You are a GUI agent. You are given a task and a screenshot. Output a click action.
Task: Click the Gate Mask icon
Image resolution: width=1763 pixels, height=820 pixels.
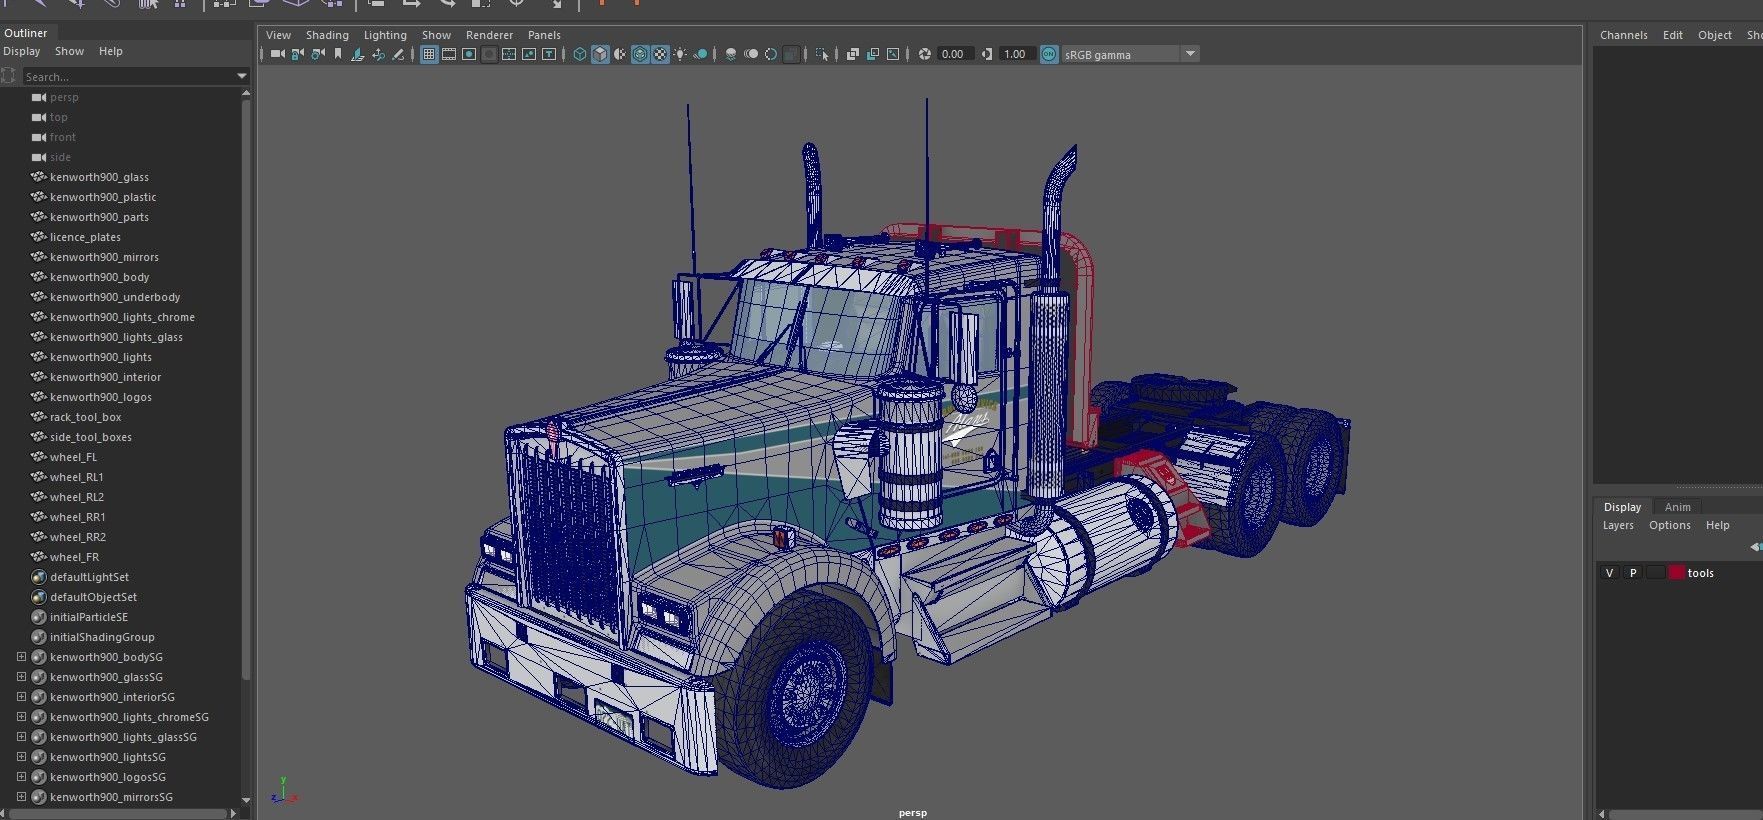pyautogui.click(x=489, y=54)
